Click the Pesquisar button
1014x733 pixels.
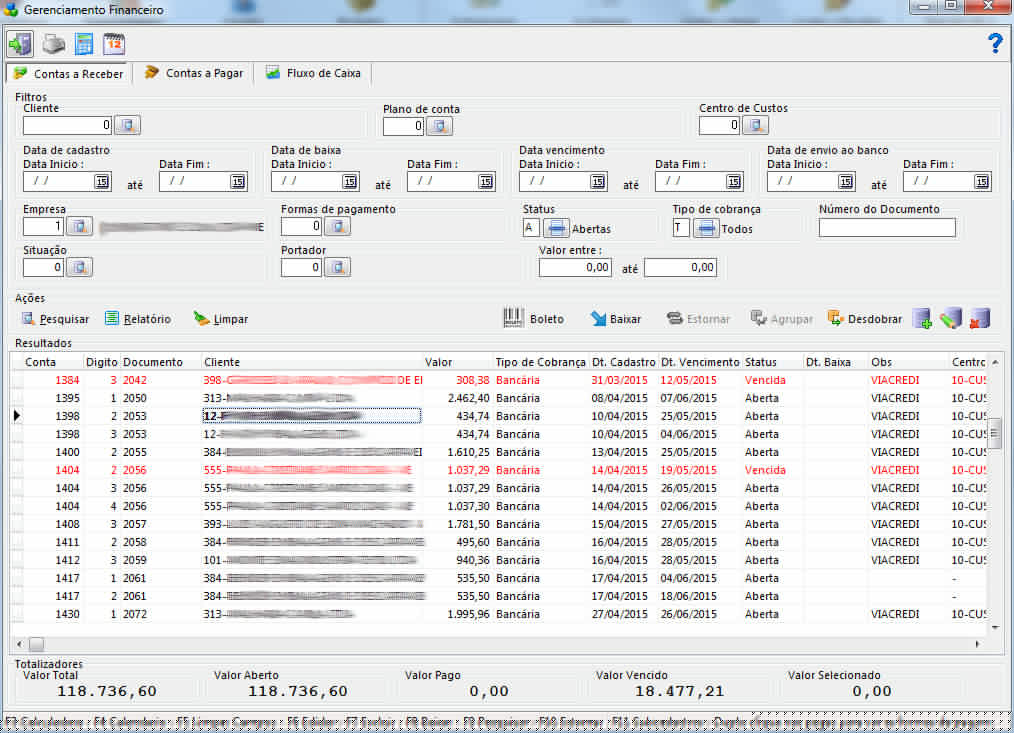[56, 319]
